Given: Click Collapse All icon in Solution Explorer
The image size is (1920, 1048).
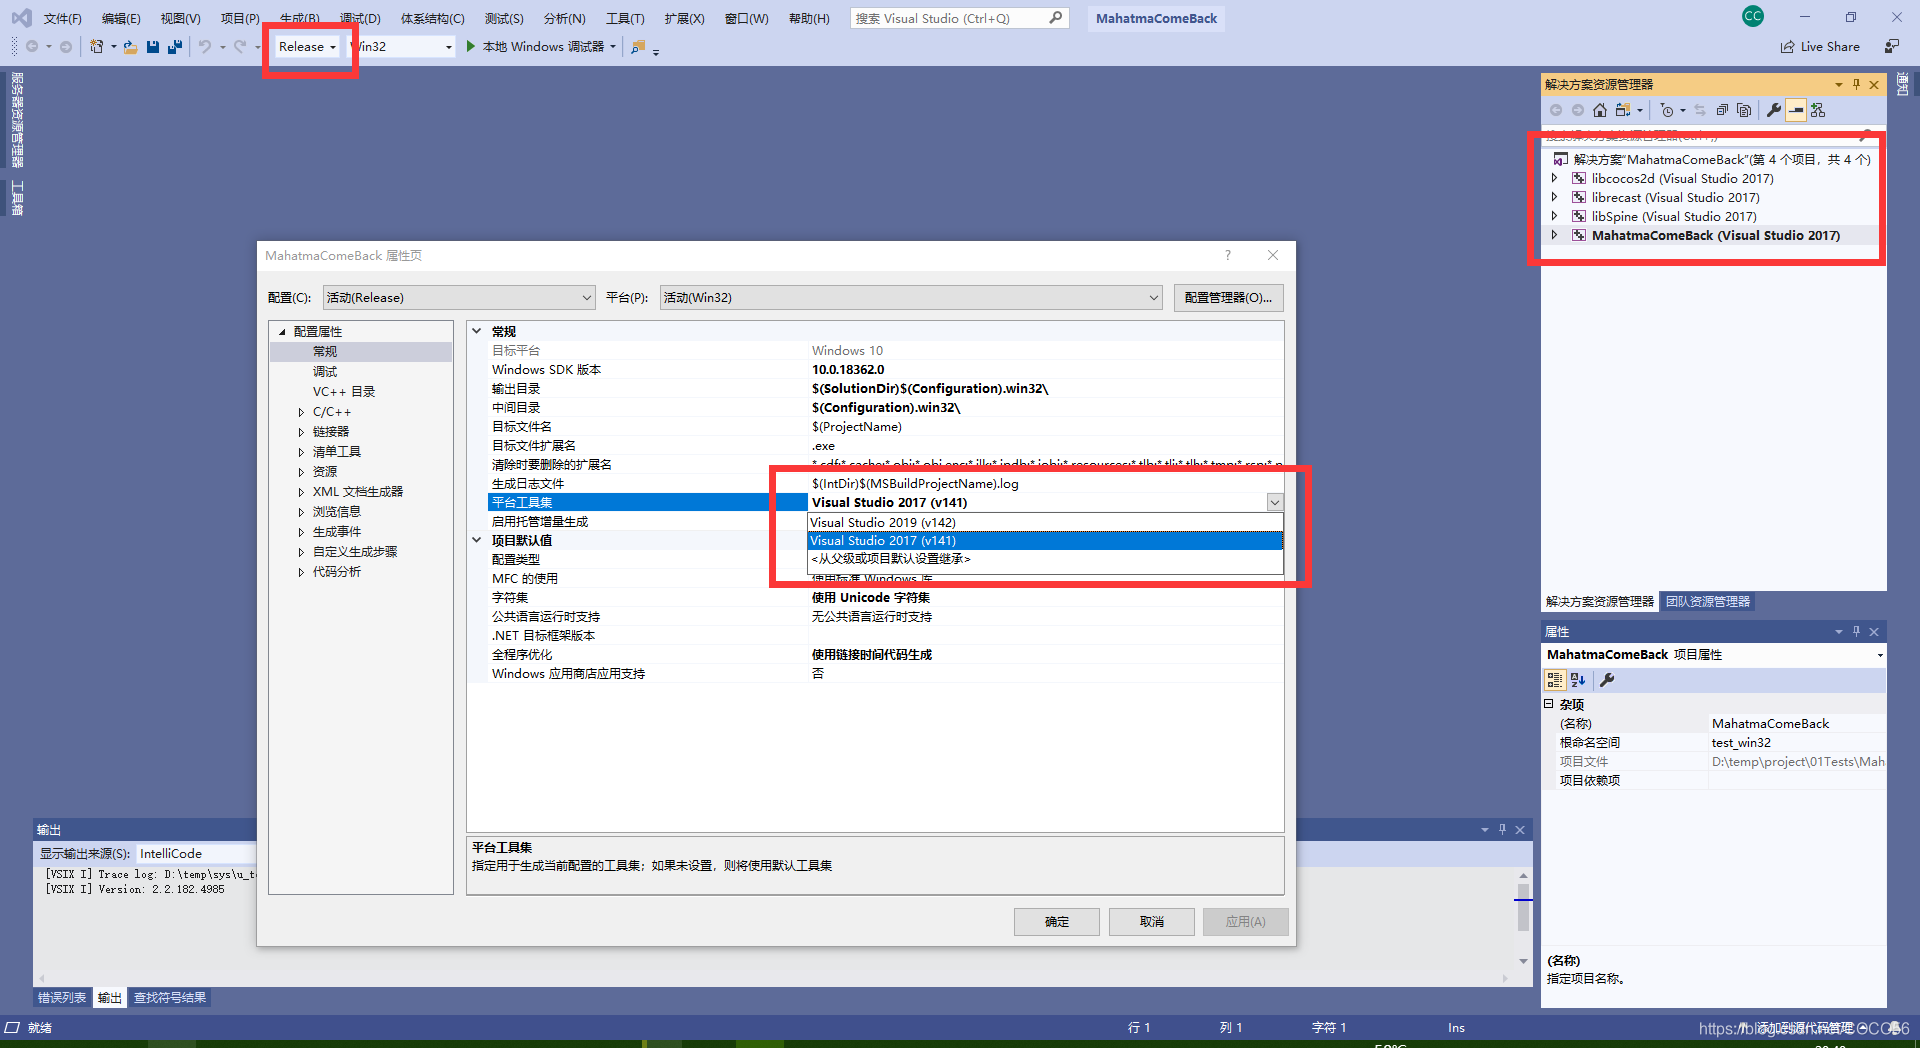Looking at the screenshot, I should (x=1722, y=110).
